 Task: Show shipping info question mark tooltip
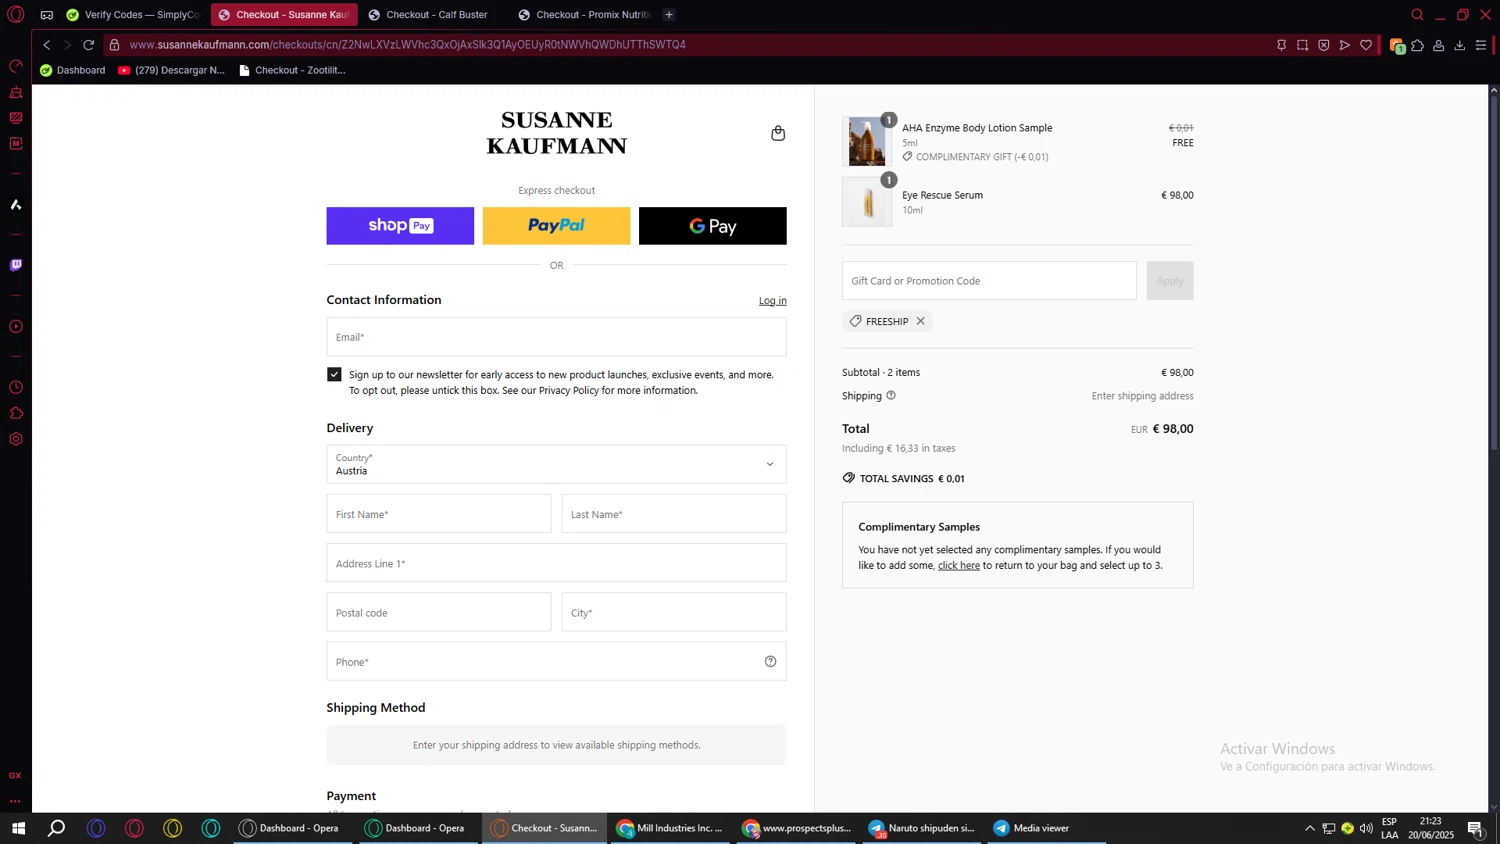(x=891, y=395)
